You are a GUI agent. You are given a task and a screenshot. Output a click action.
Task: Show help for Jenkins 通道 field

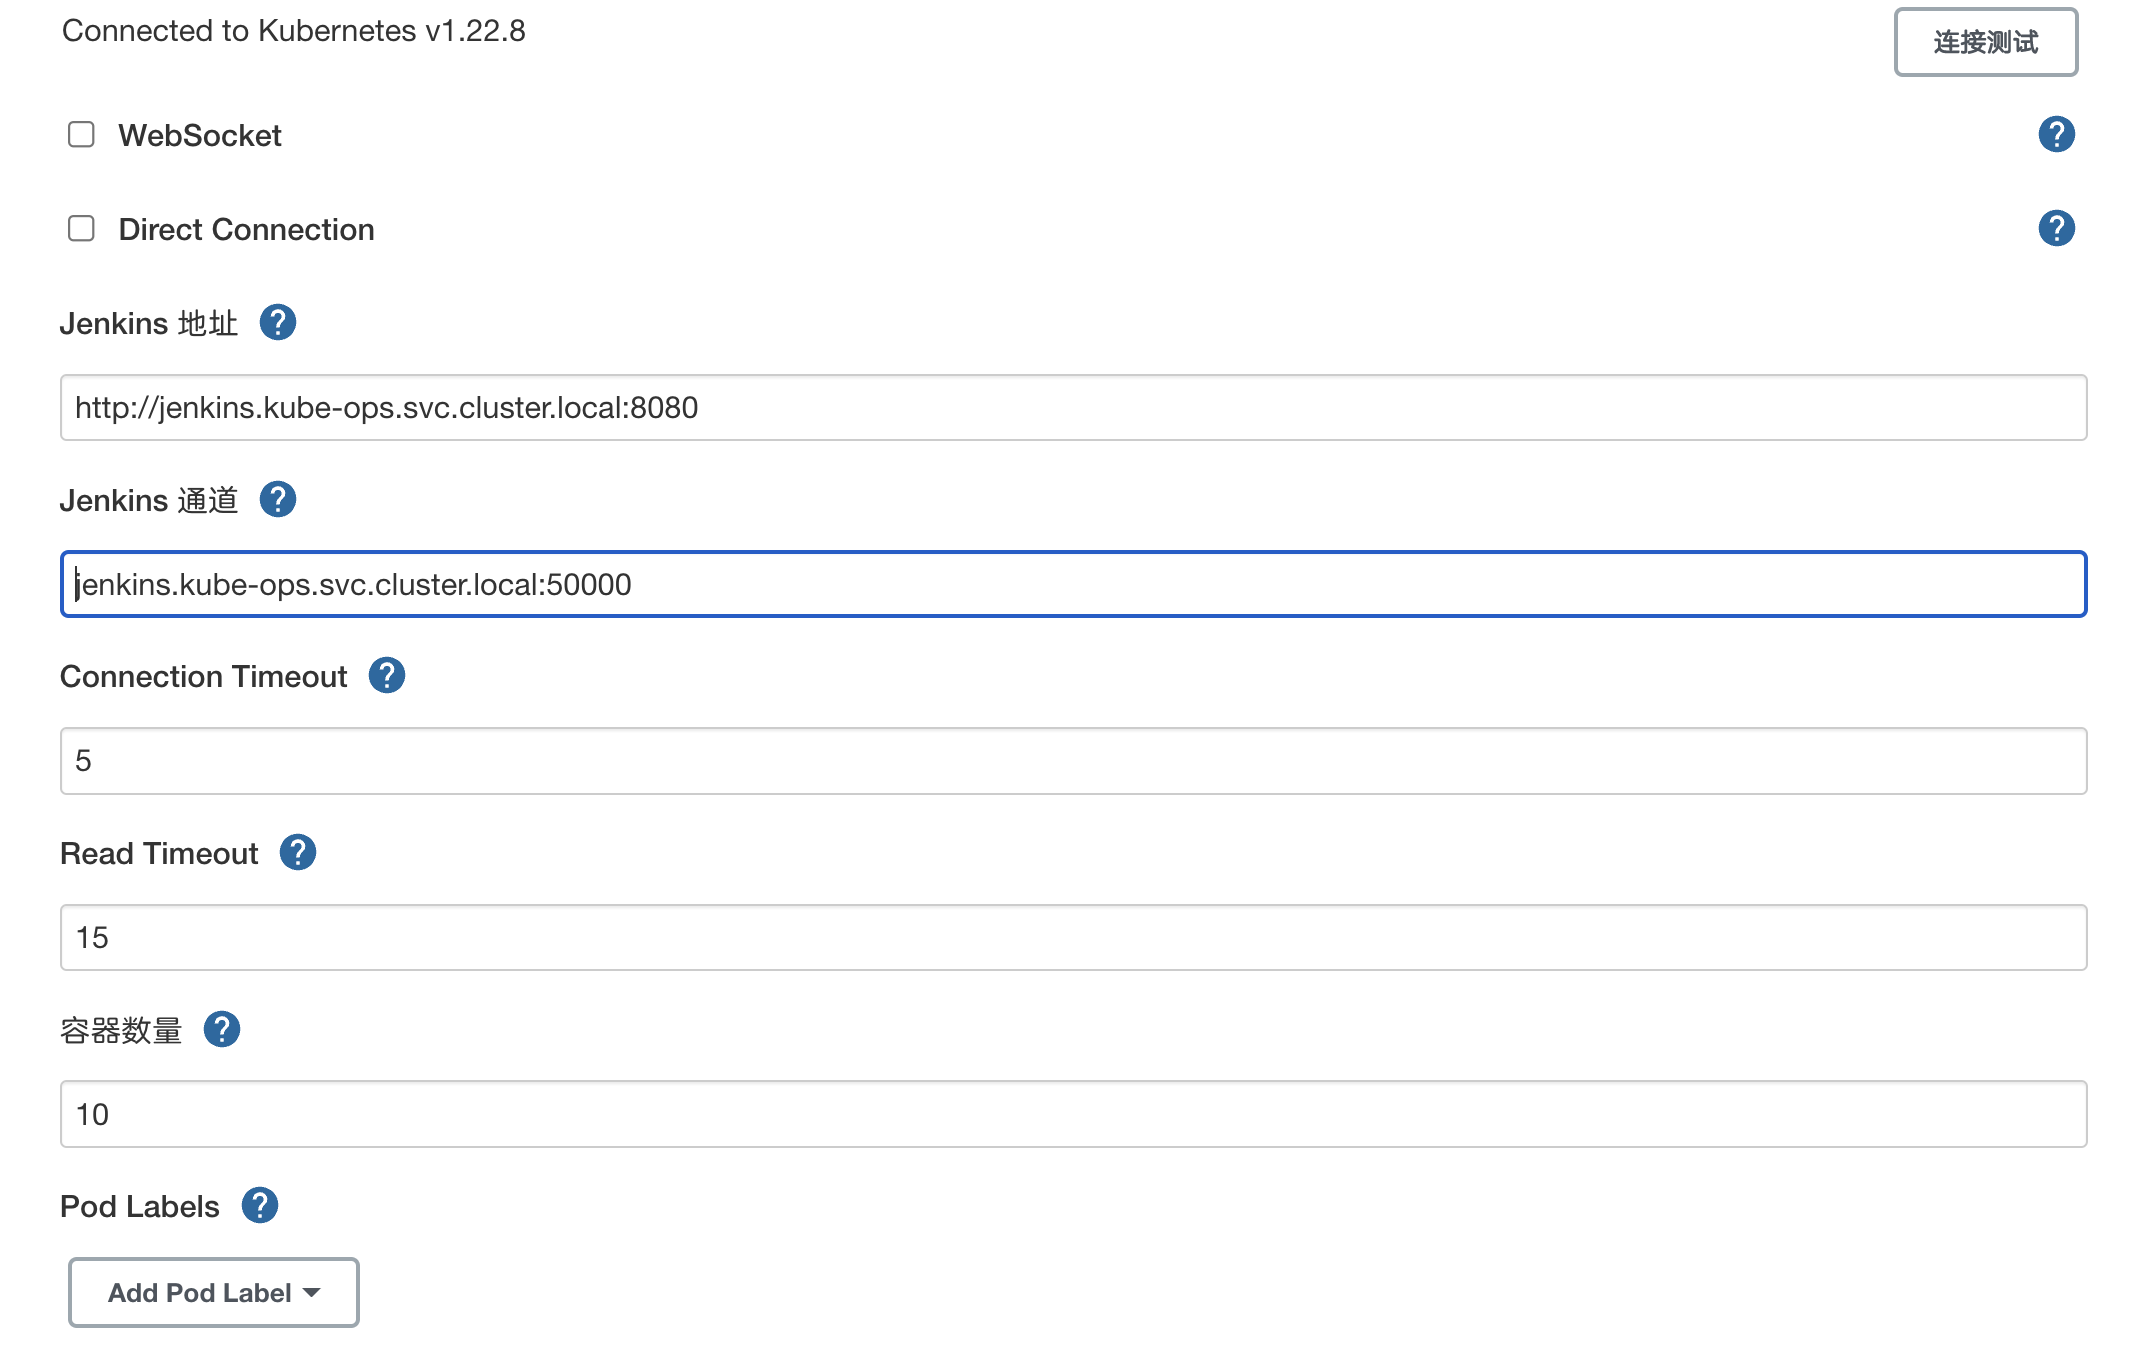coord(277,499)
